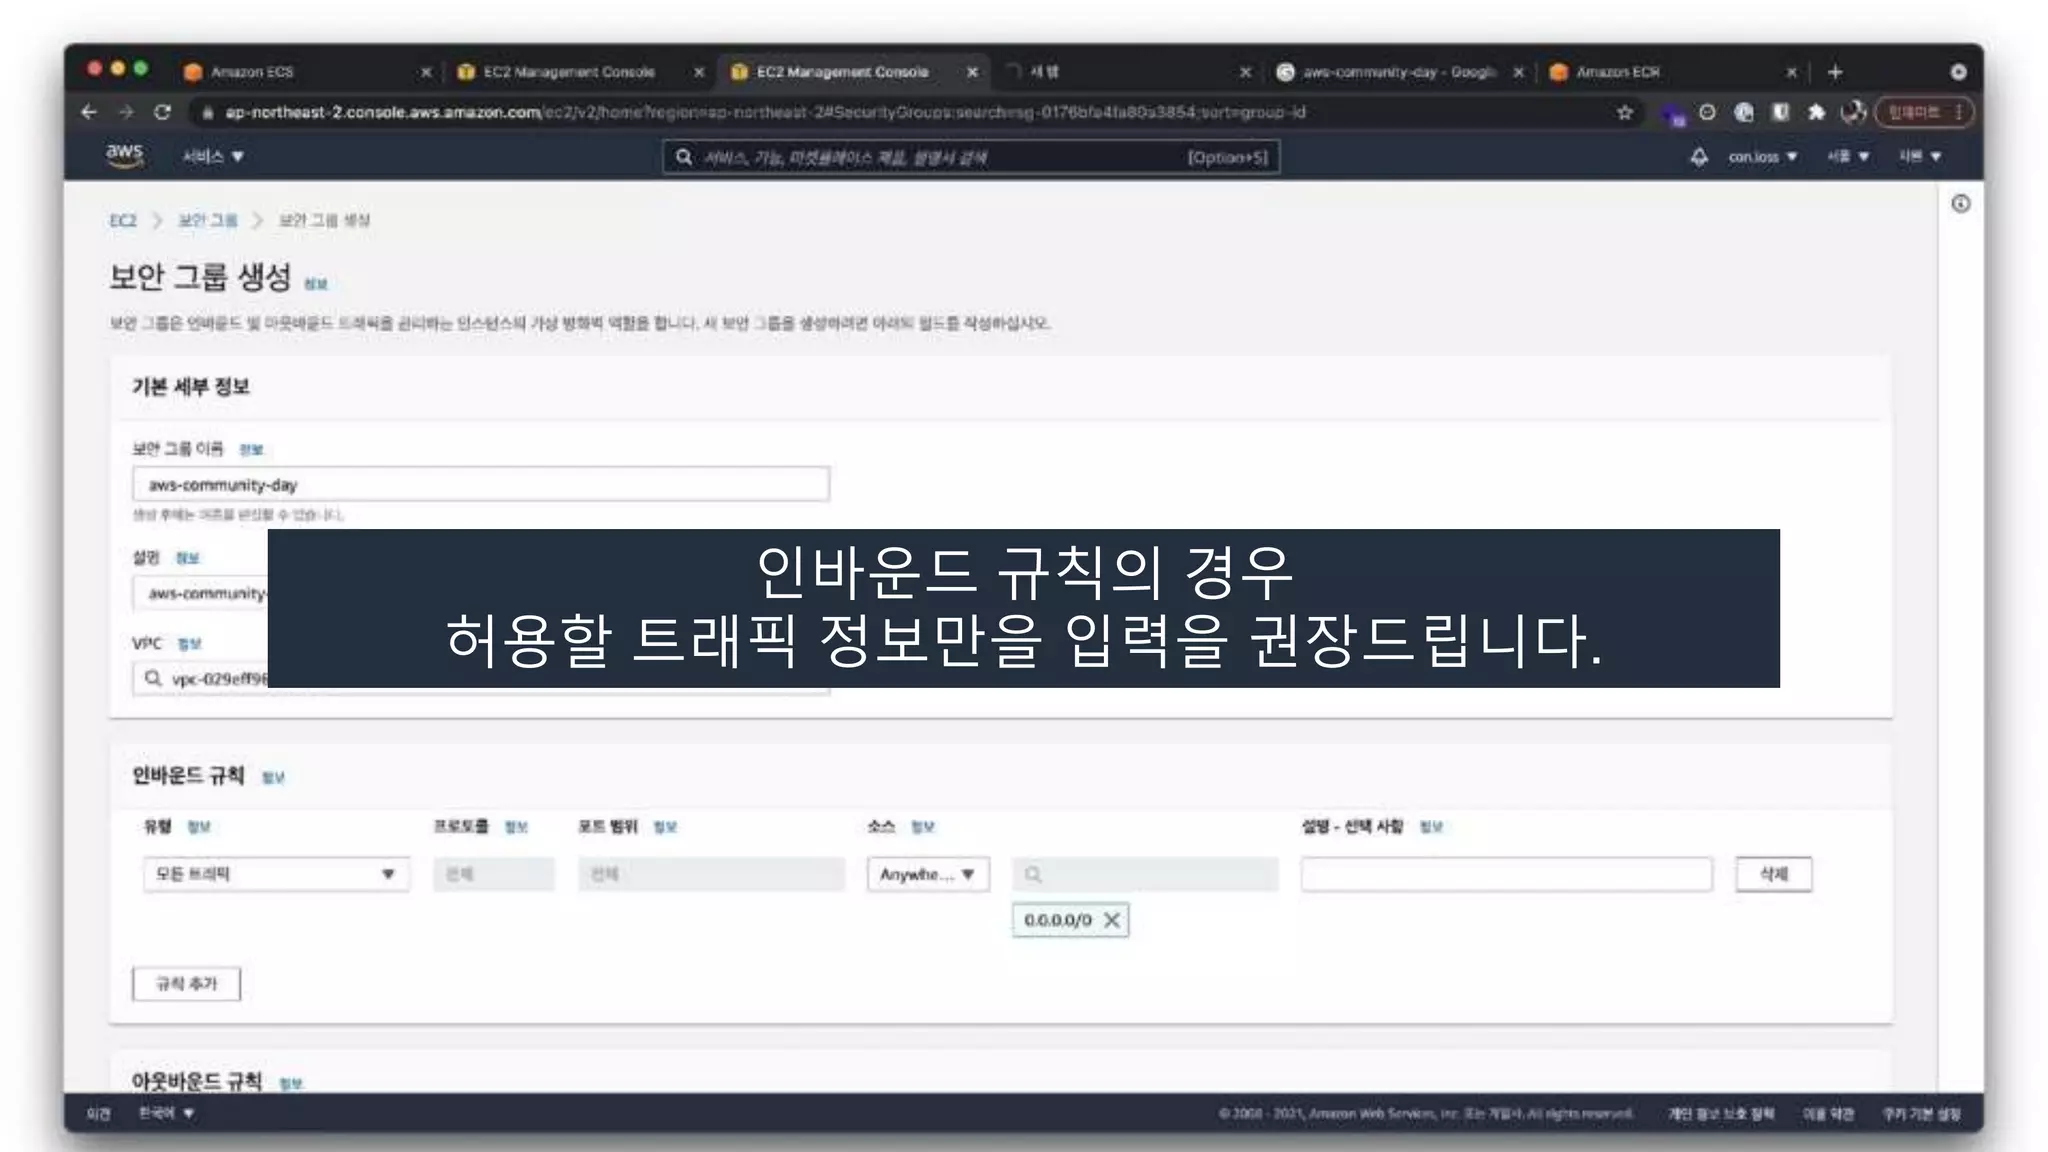Image resolution: width=2048 pixels, height=1152 pixels.
Task: Click the source CIDR search input
Action: 1145,874
